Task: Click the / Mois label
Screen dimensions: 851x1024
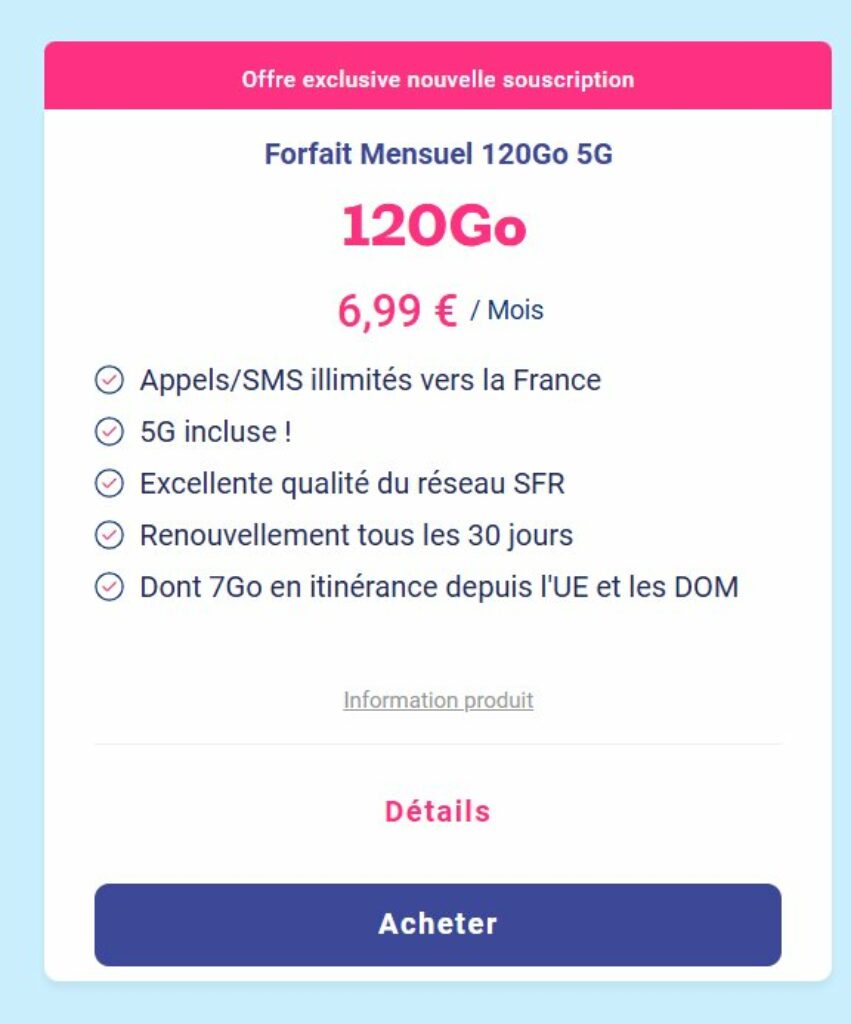Action: pyautogui.click(x=507, y=310)
